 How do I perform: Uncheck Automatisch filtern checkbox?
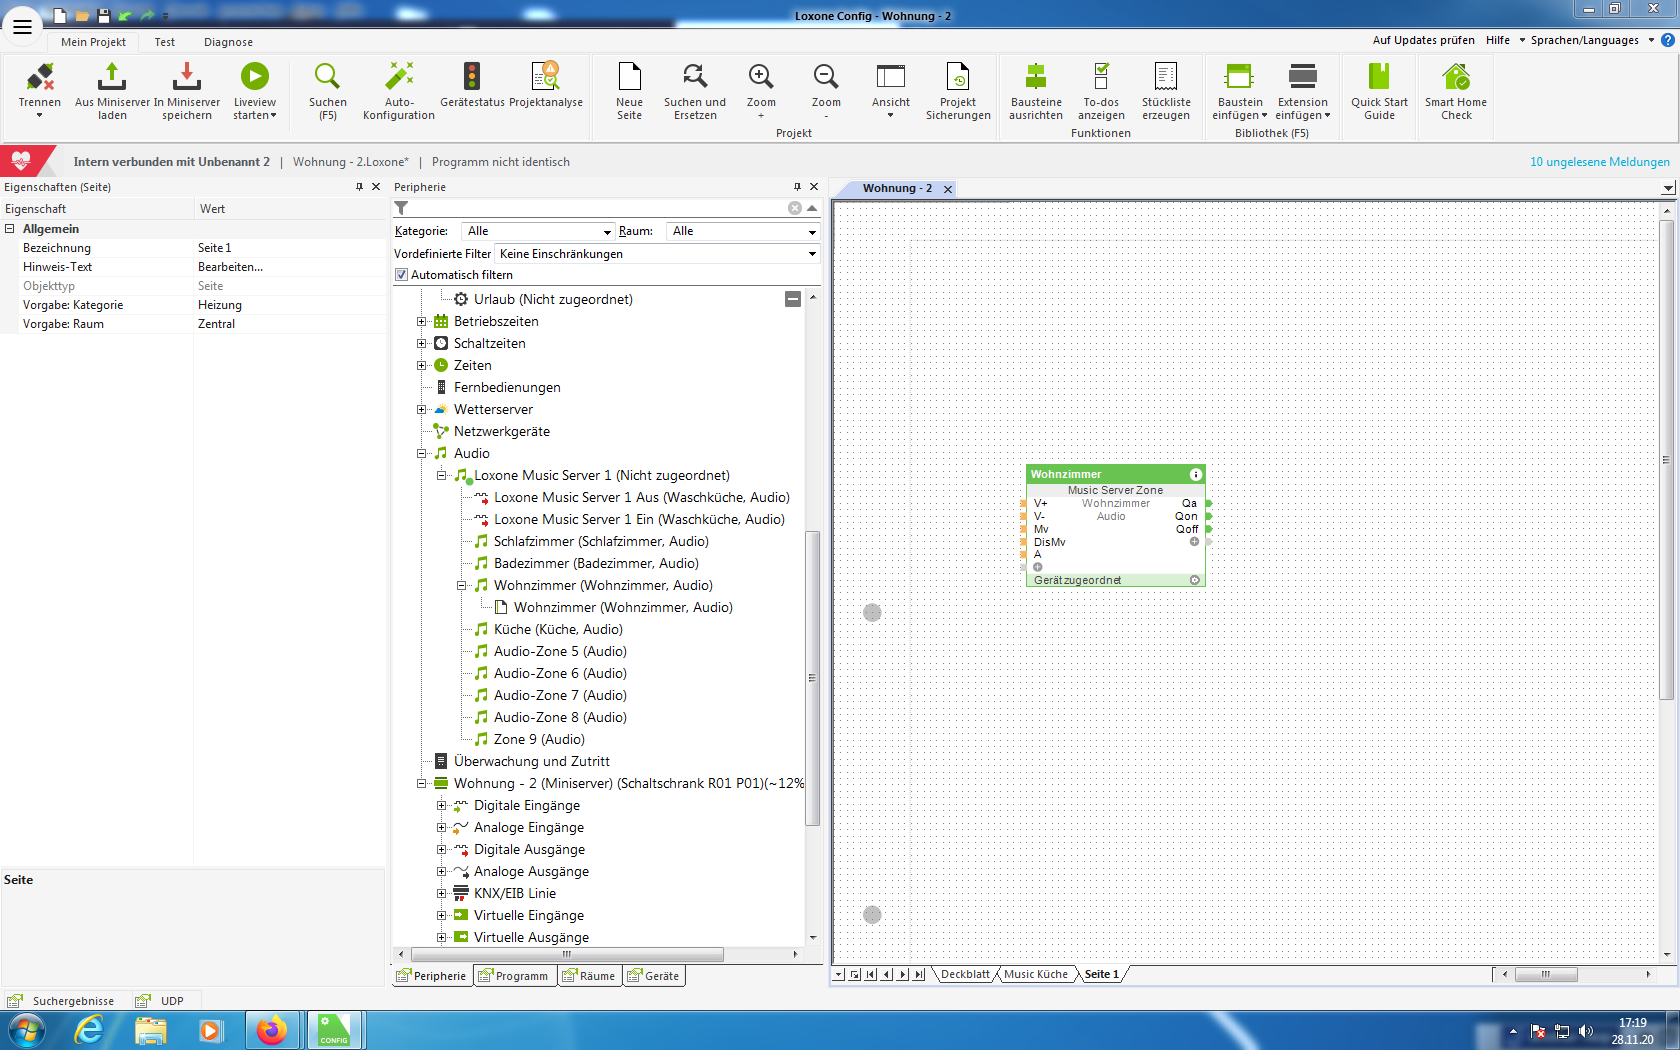401,275
